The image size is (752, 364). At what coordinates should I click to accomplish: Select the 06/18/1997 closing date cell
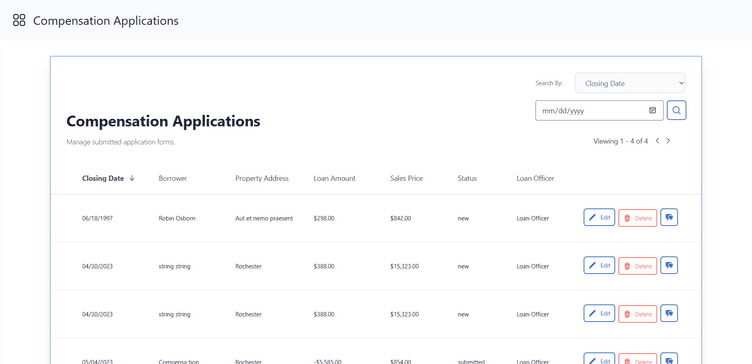click(97, 218)
